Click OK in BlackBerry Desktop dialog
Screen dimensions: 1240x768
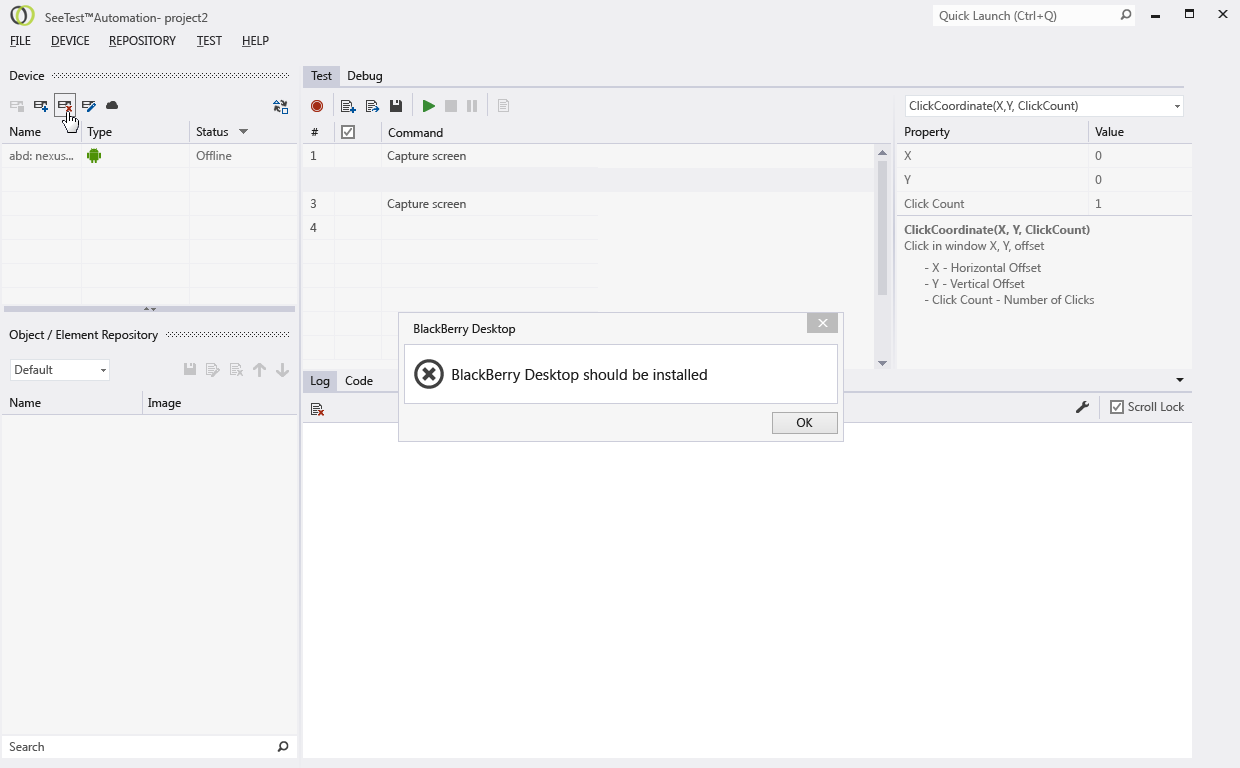(x=805, y=423)
